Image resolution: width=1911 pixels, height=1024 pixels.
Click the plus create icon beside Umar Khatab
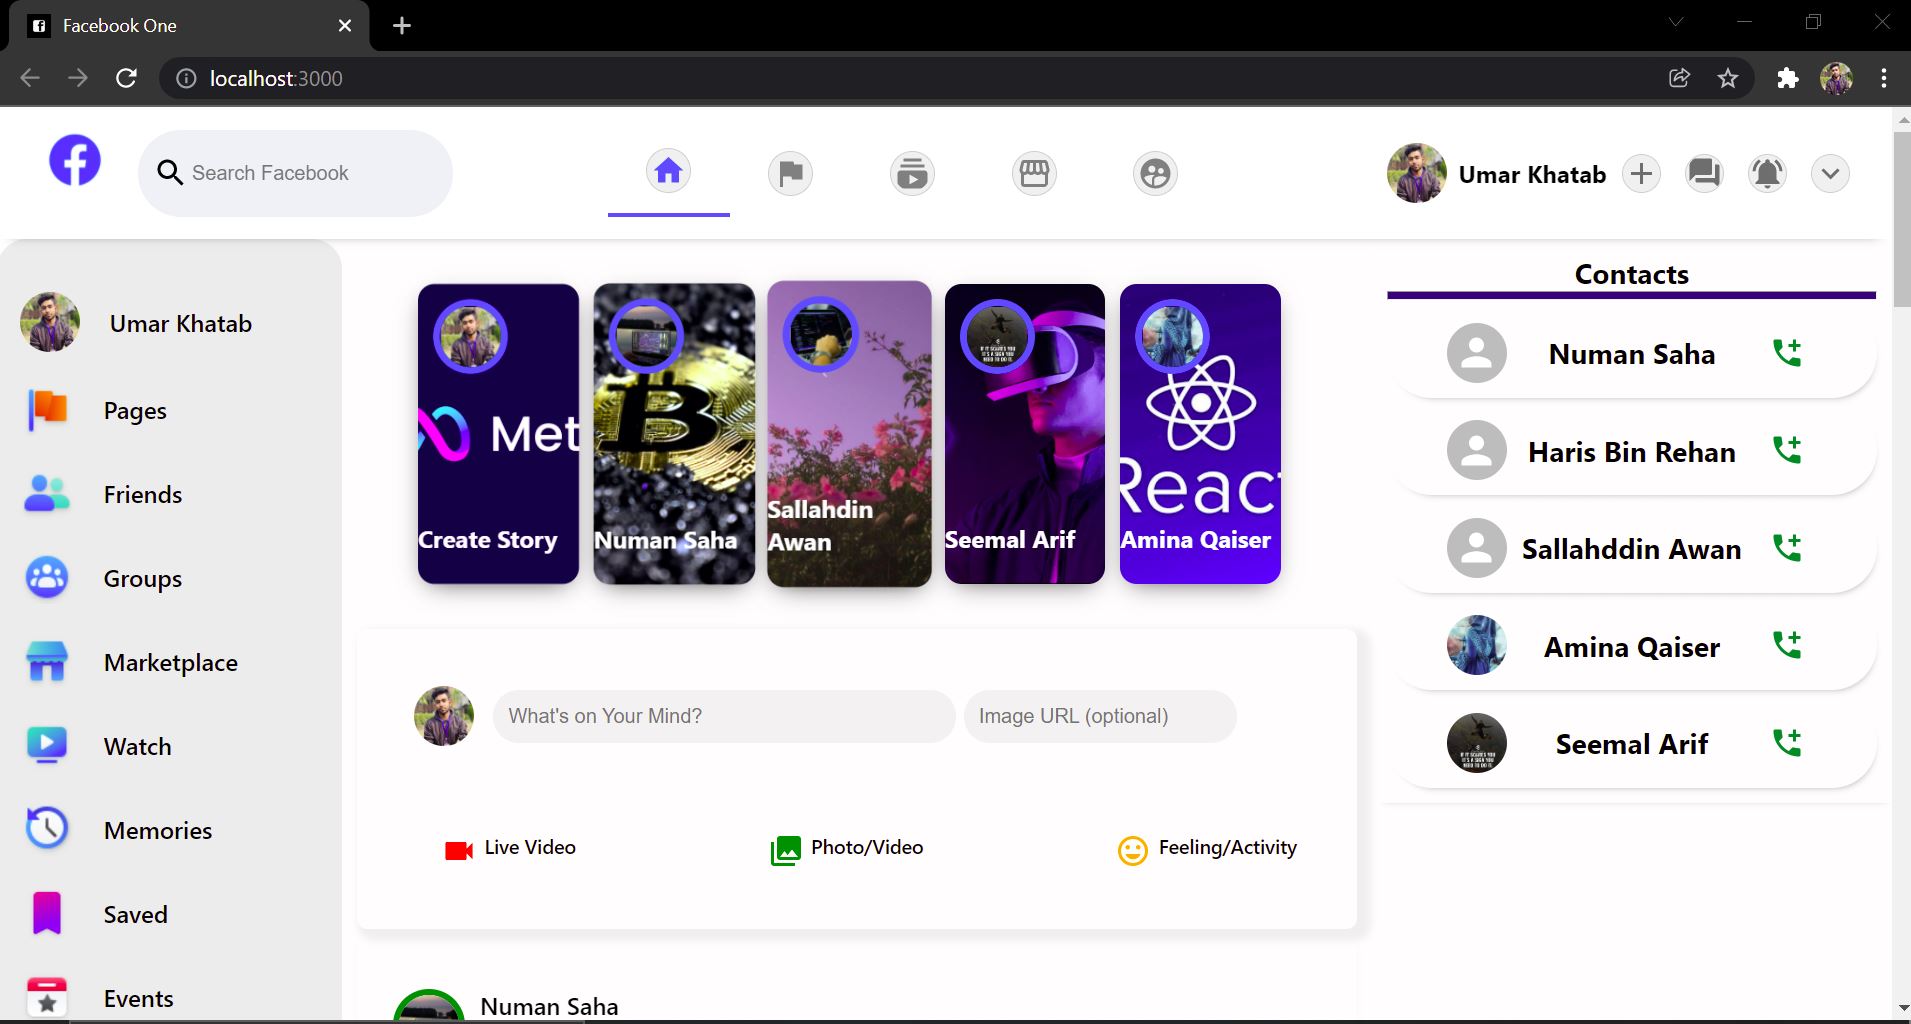[1639, 173]
